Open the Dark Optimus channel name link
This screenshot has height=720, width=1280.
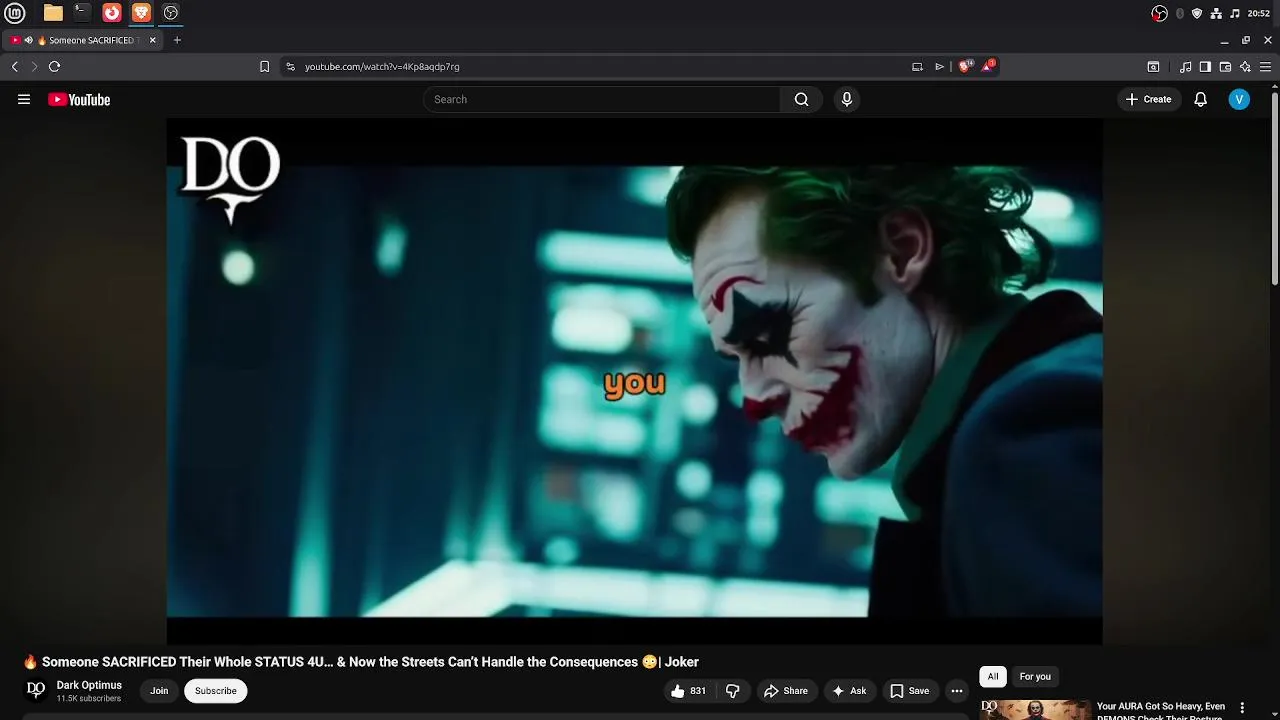[89, 685]
